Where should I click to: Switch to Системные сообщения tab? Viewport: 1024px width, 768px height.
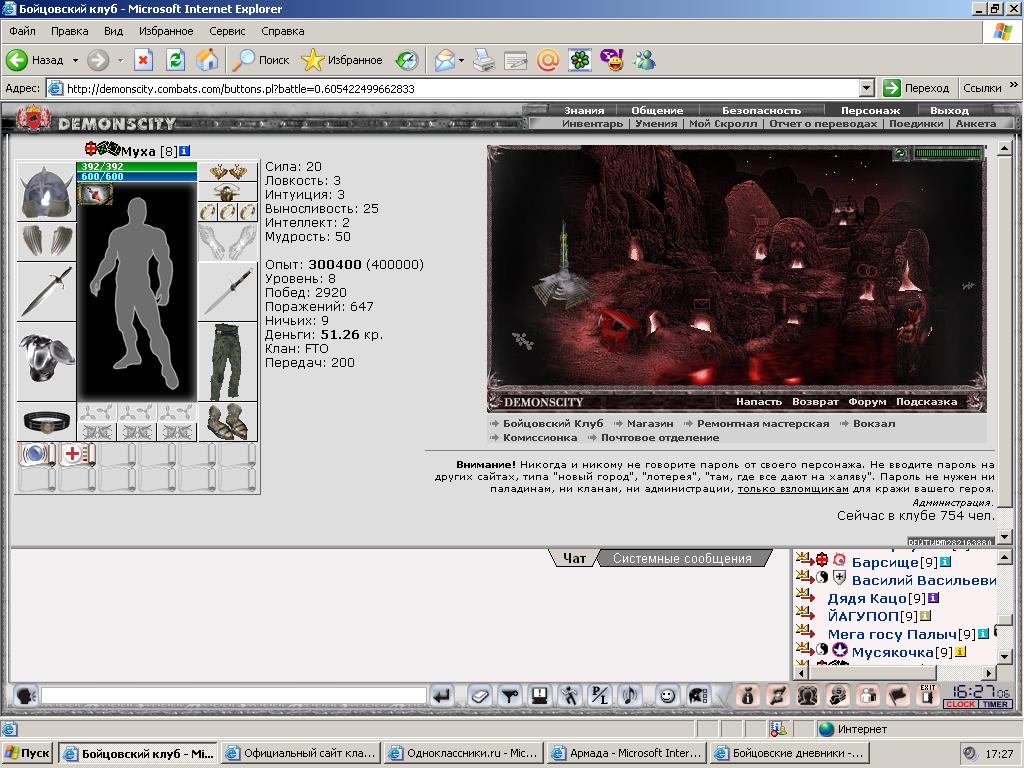point(682,558)
